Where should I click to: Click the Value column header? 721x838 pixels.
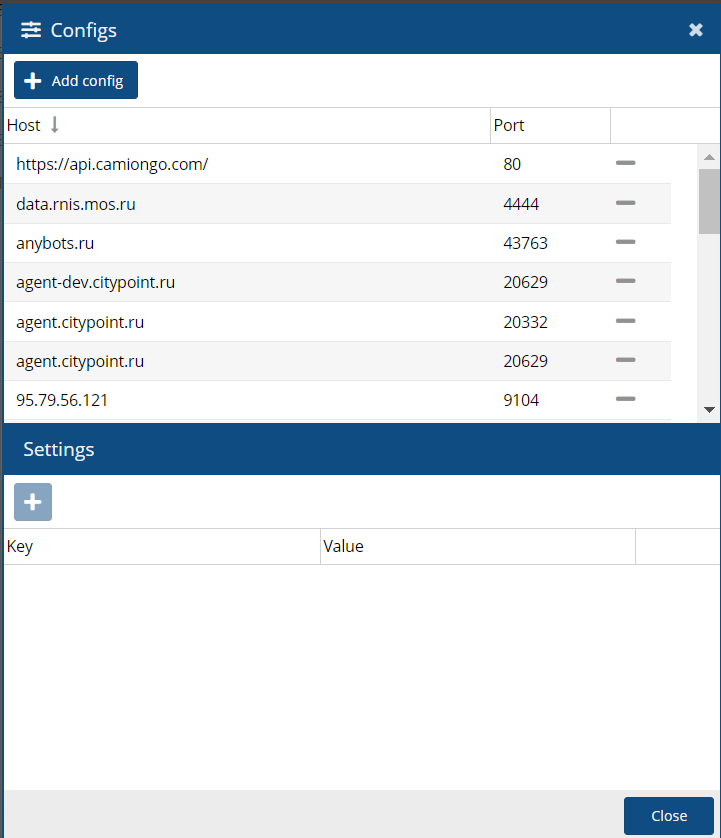343,547
